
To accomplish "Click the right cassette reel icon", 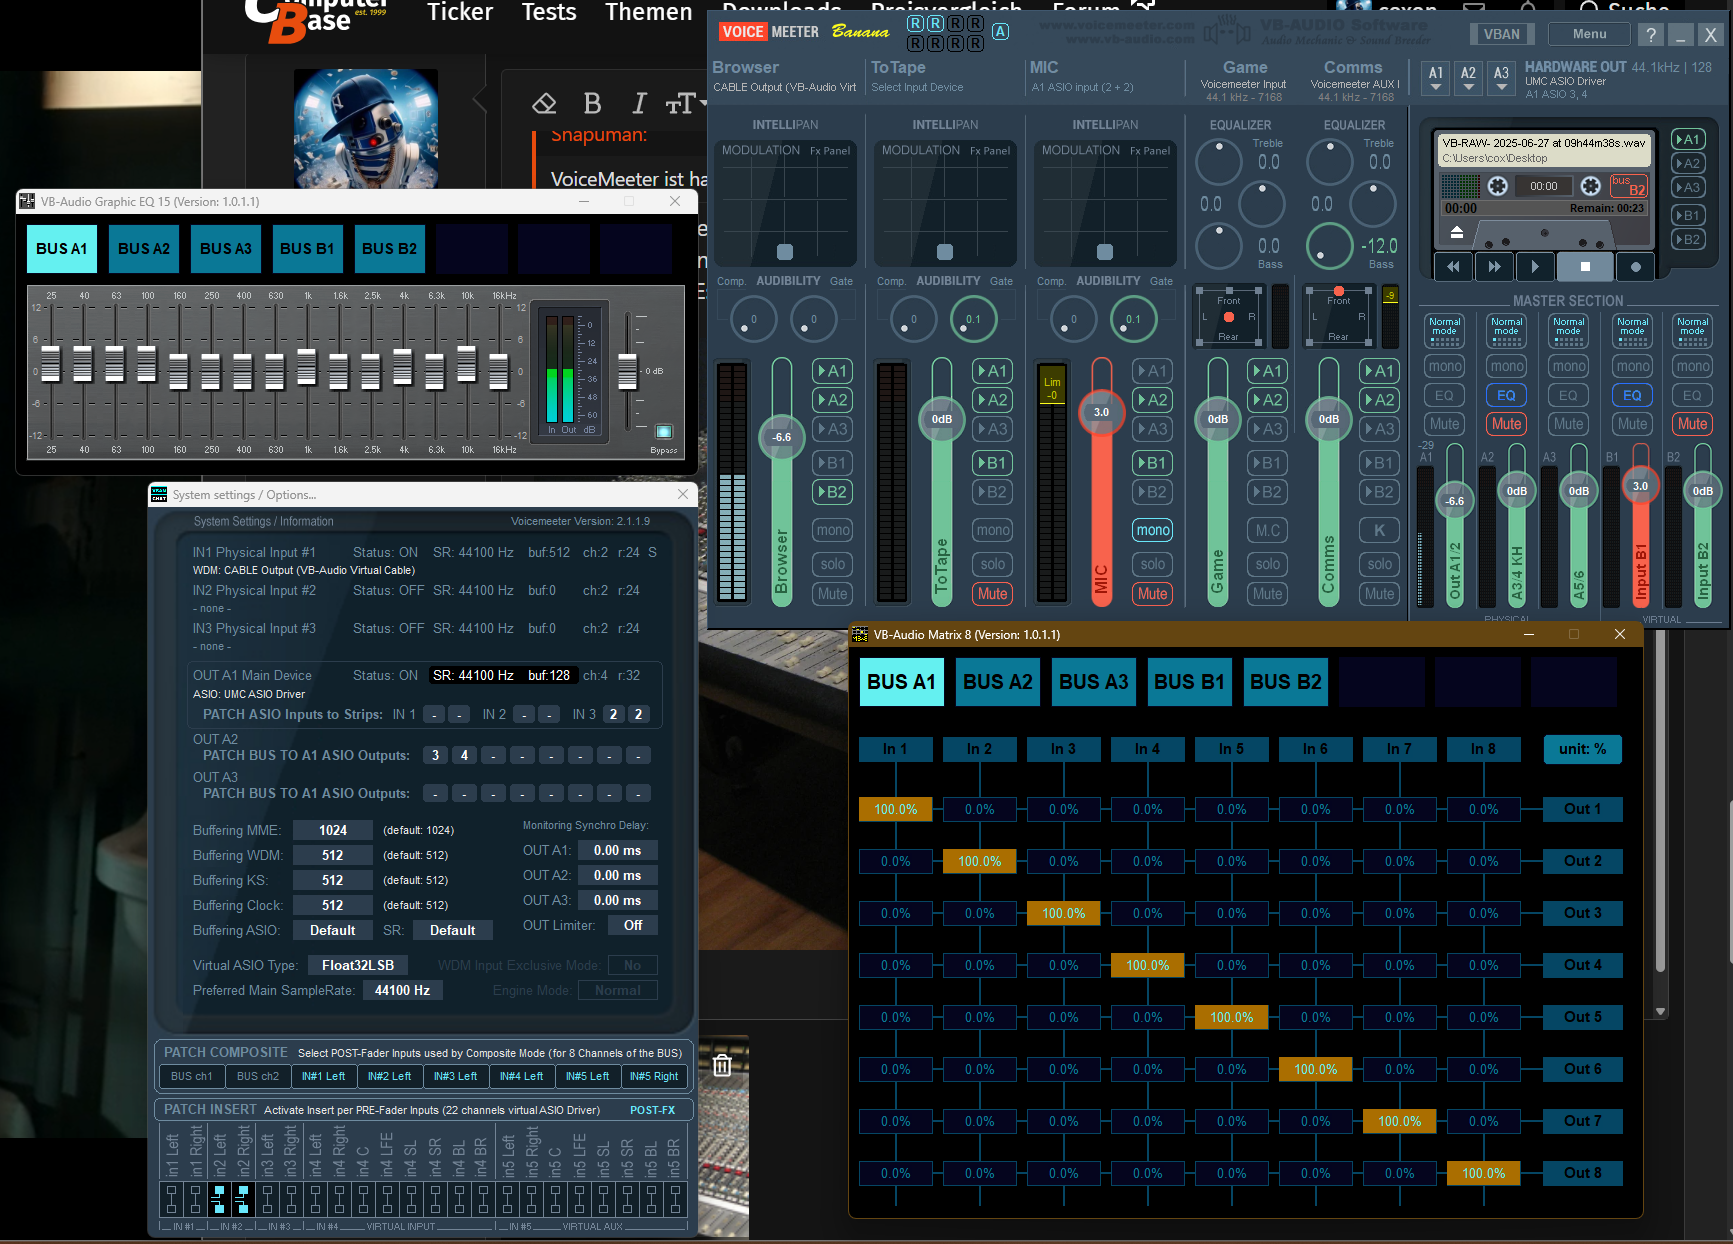I will (x=1590, y=186).
